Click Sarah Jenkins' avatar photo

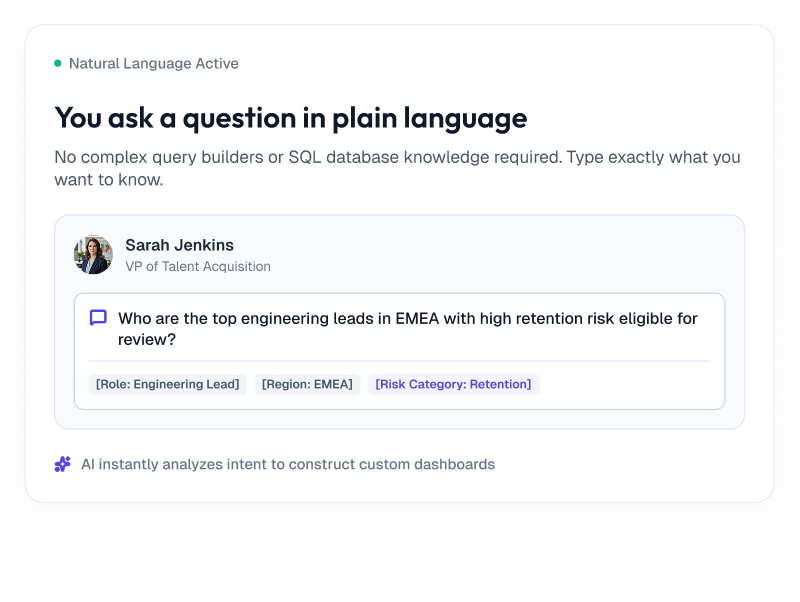[93, 255]
